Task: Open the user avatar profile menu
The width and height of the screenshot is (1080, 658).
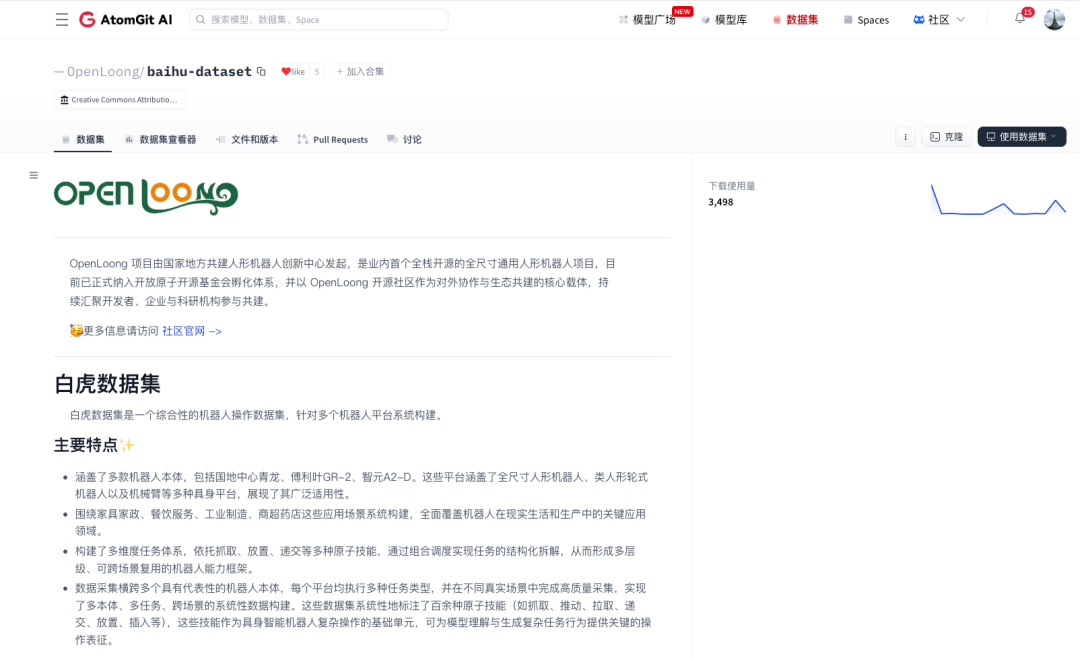Action: pos(1054,19)
